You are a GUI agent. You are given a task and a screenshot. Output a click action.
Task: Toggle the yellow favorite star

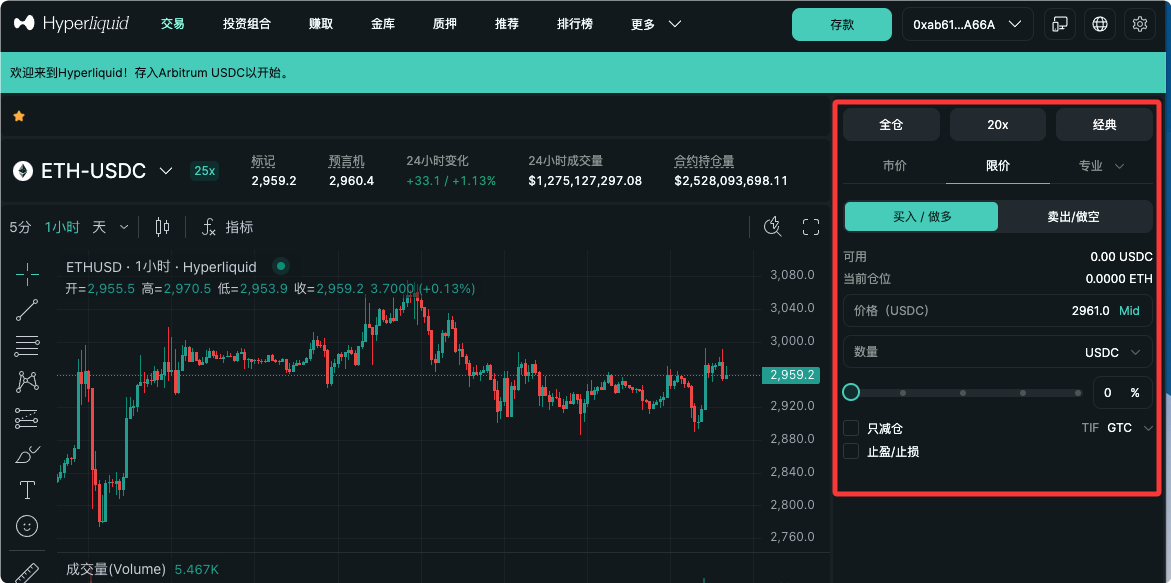(x=18, y=116)
